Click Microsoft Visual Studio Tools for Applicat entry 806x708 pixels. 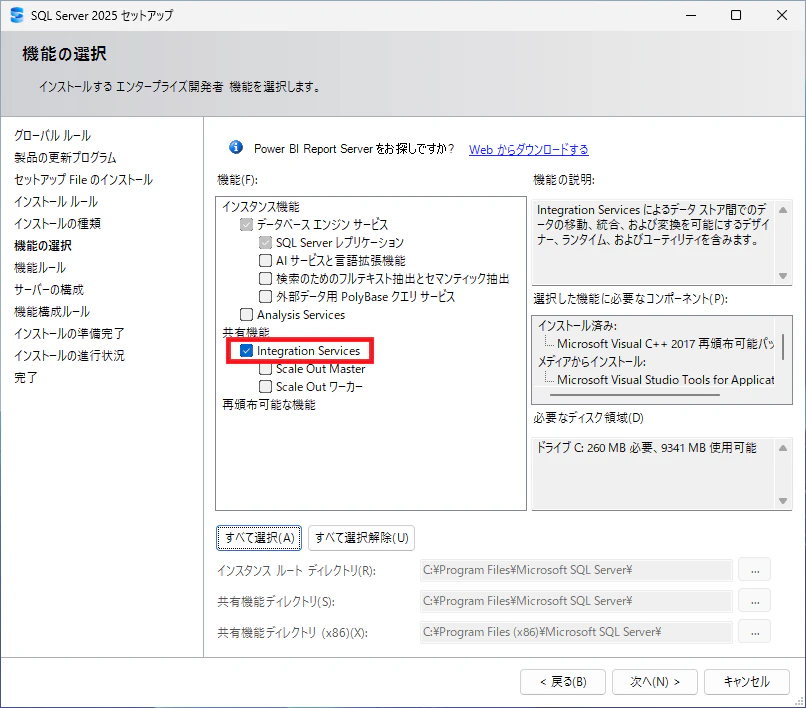pyautogui.click(x=666, y=379)
